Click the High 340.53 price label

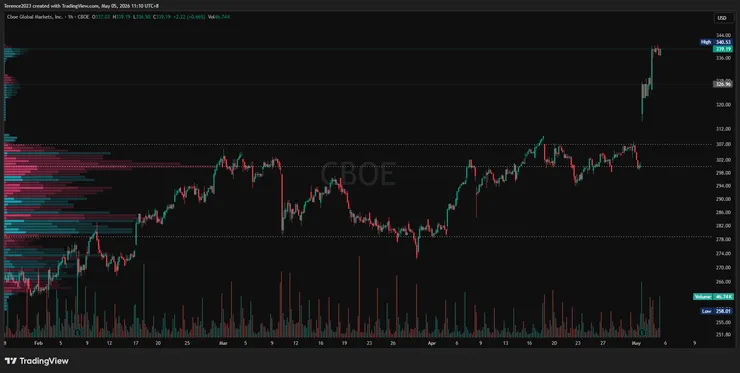[716, 42]
